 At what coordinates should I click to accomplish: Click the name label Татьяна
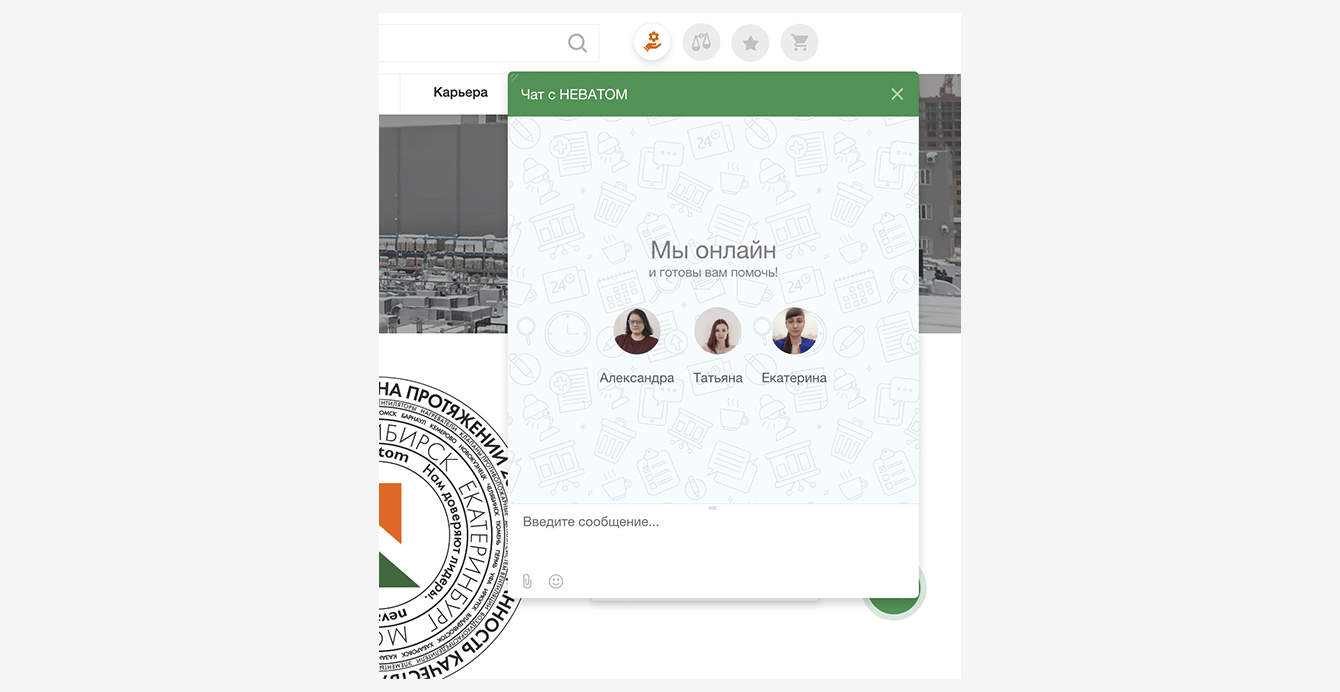718,378
